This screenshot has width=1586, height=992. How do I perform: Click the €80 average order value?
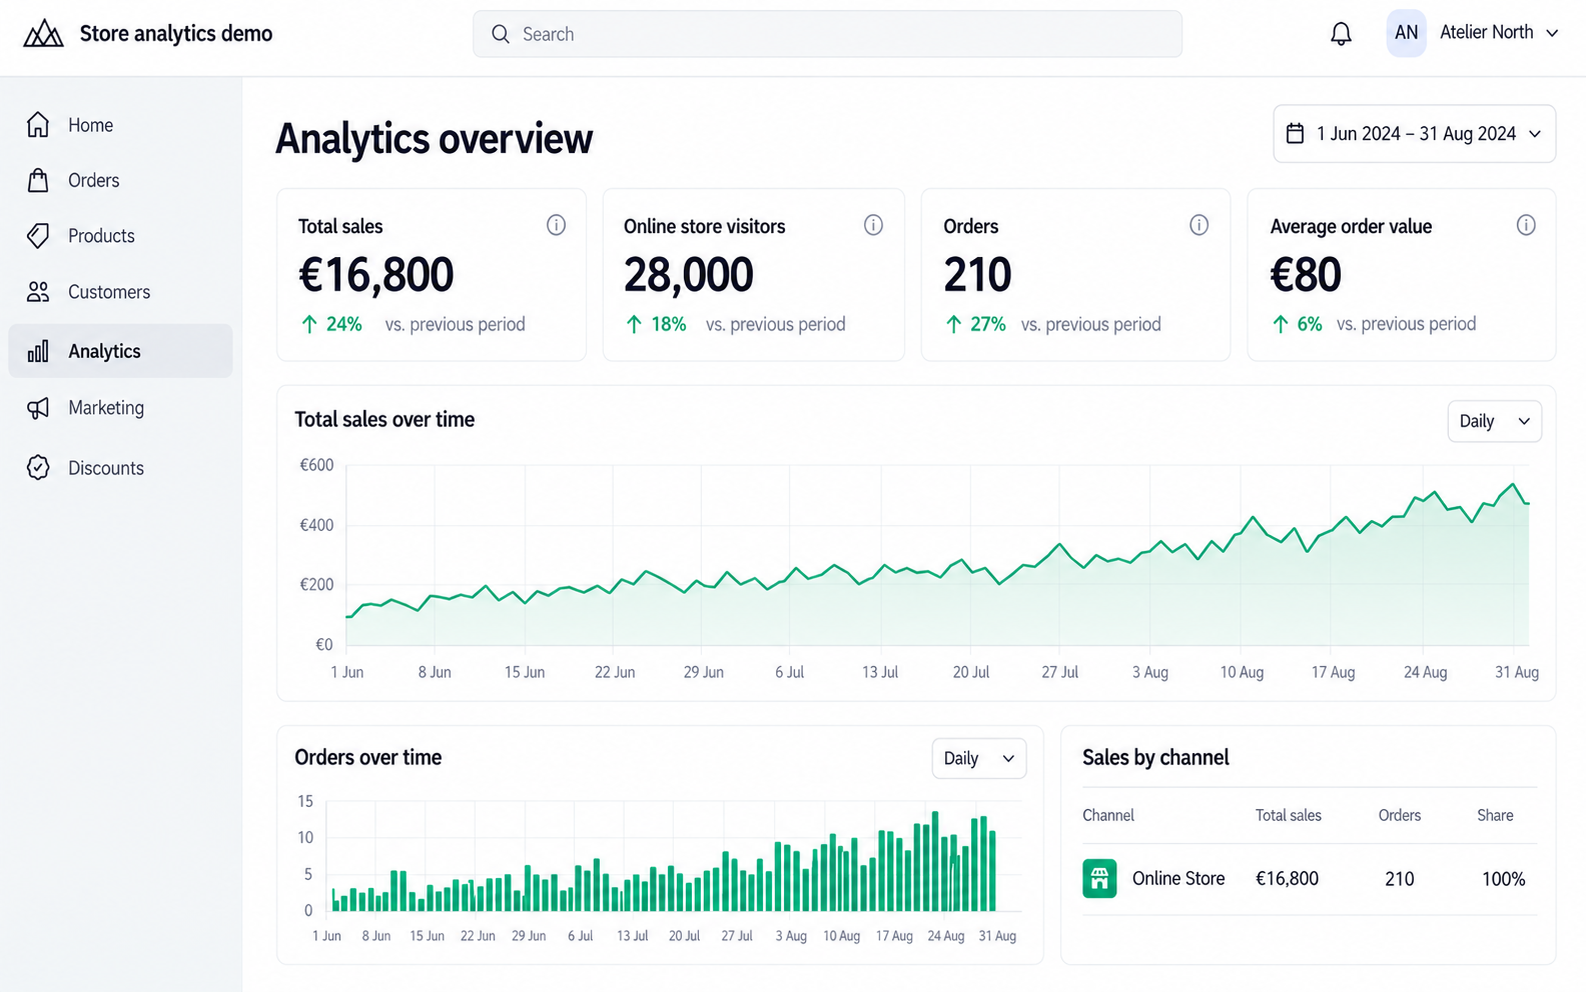coord(1305,275)
